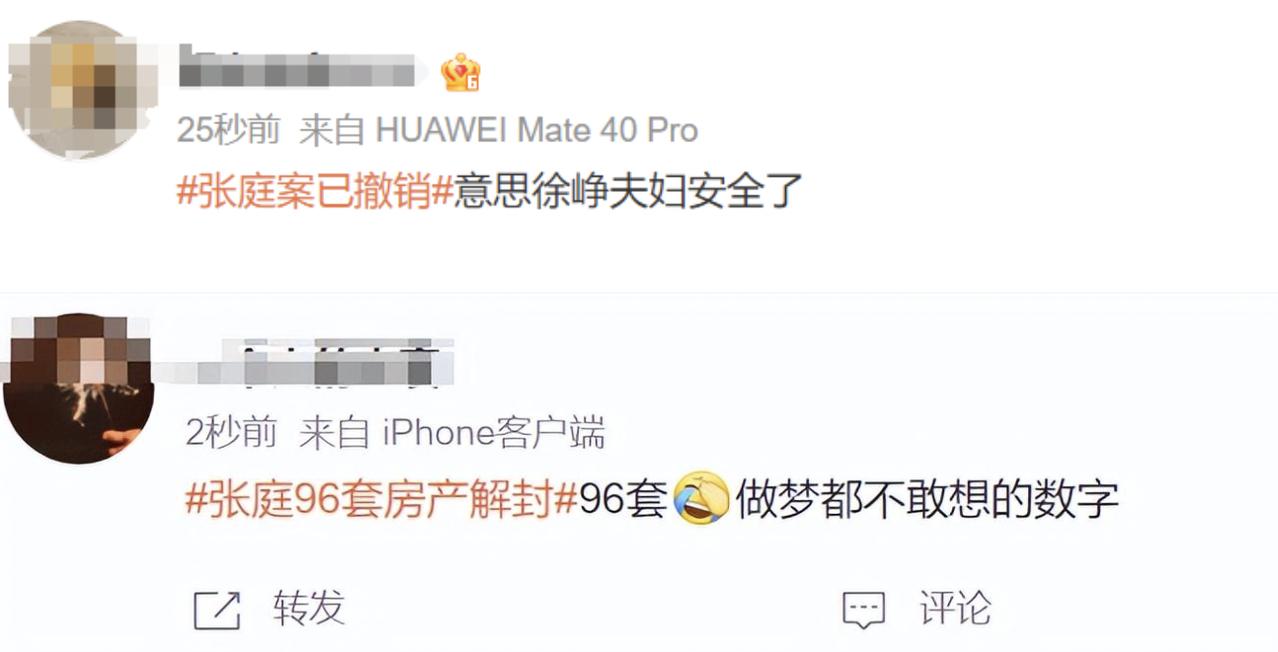
Task: Click the 评论 label
Action: click(x=955, y=608)
